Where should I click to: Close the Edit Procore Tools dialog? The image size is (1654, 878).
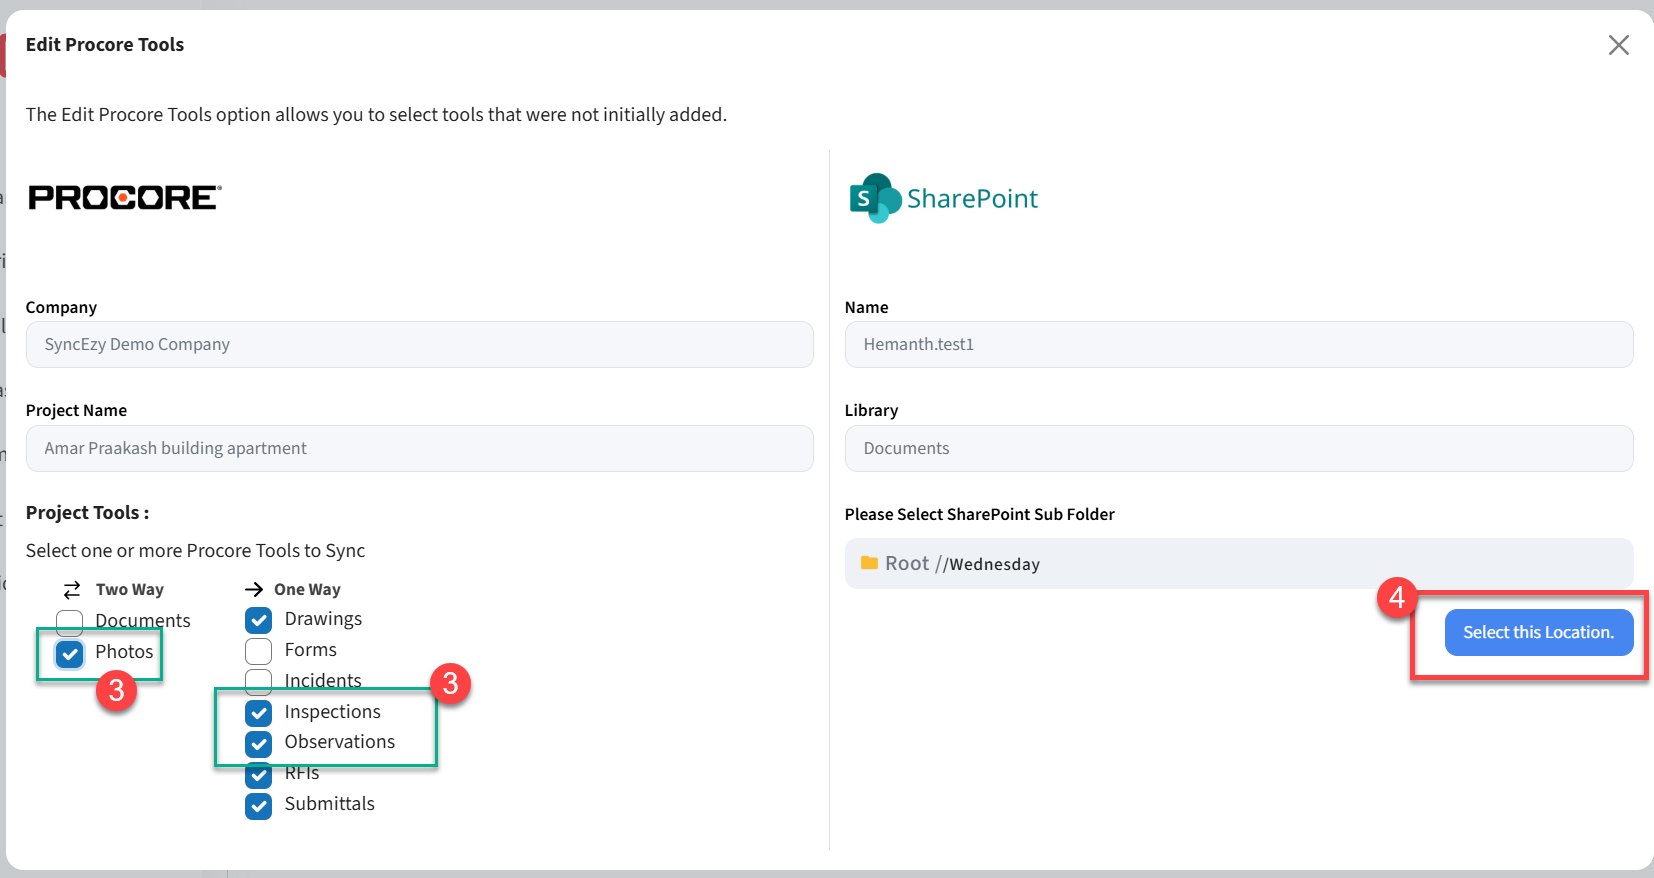point(1618,45)
